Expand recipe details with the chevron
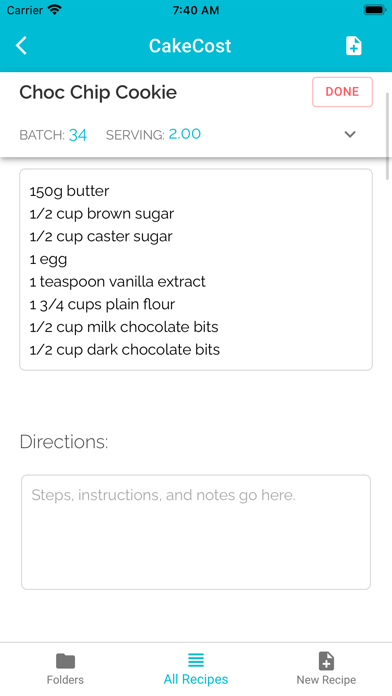The width and height of the screenshot is (392, 696). click(350, 134)
